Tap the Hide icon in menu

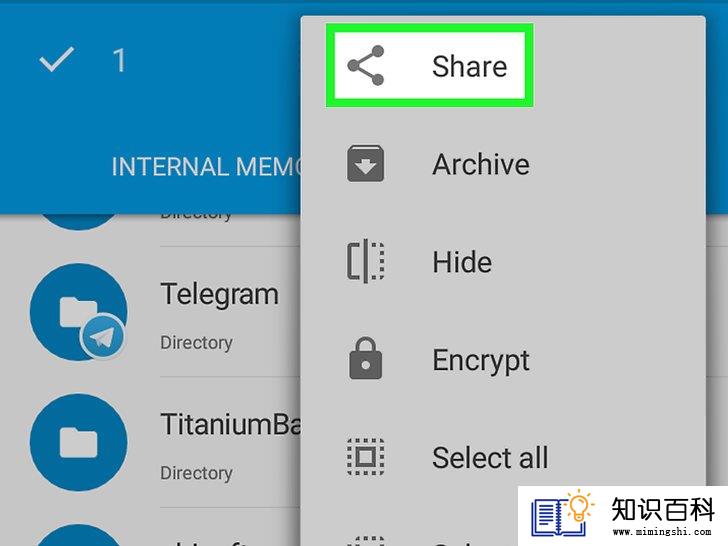pyautogui.click(x=366, y=261)
